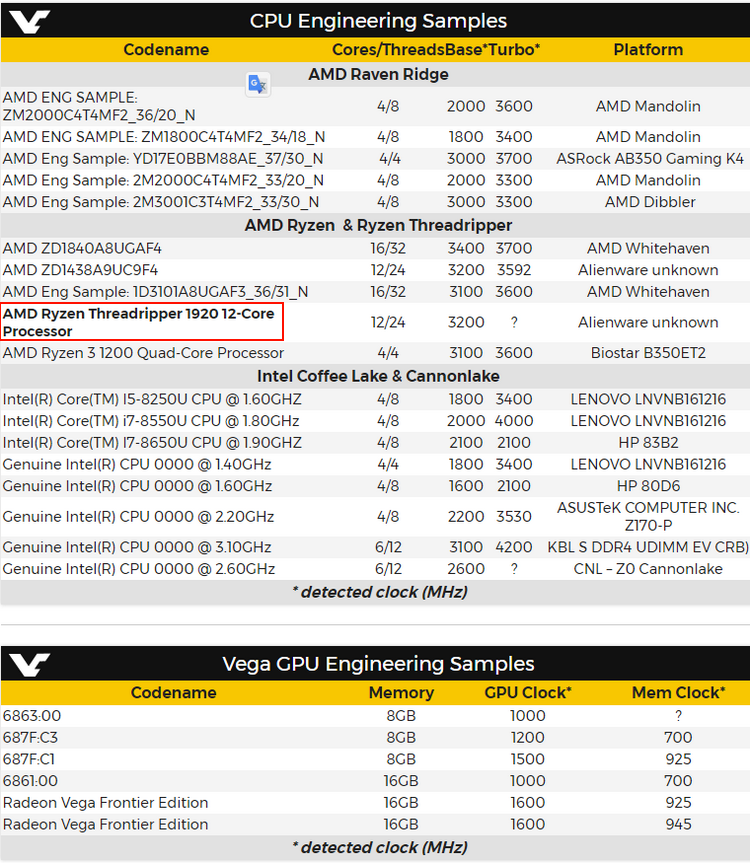The width and height of the screenshot is (750, 863).
Task: Click the HP 80D6 platform cell
Action: coord(648,486)
